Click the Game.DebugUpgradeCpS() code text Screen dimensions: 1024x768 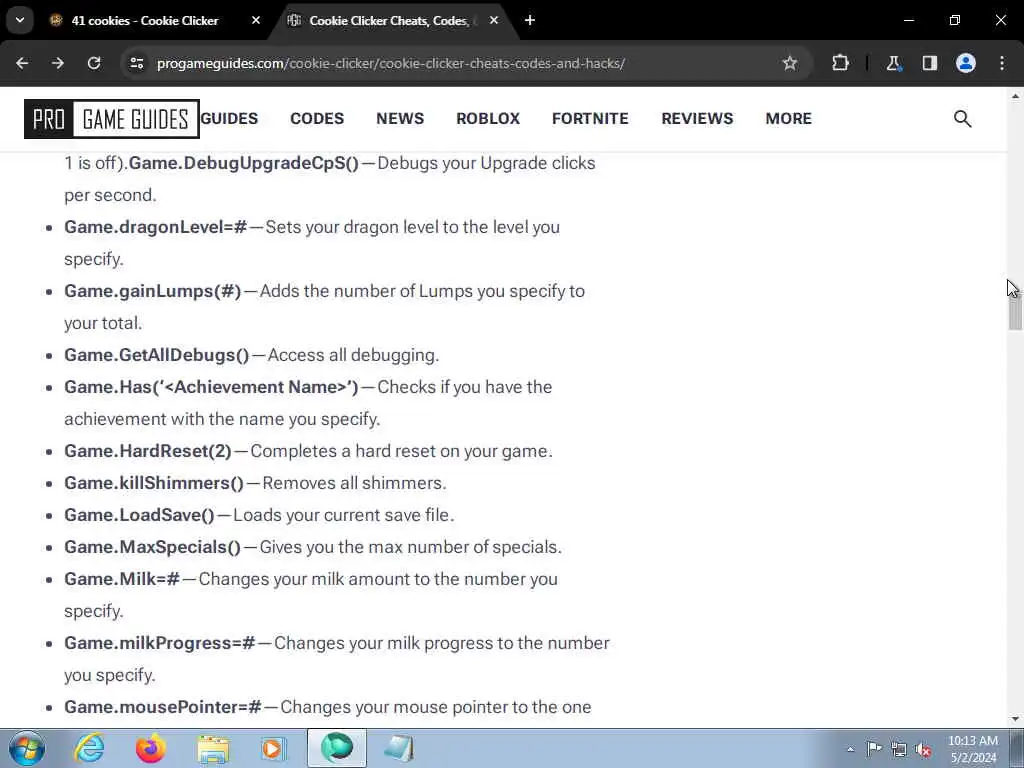pos(244,163)
